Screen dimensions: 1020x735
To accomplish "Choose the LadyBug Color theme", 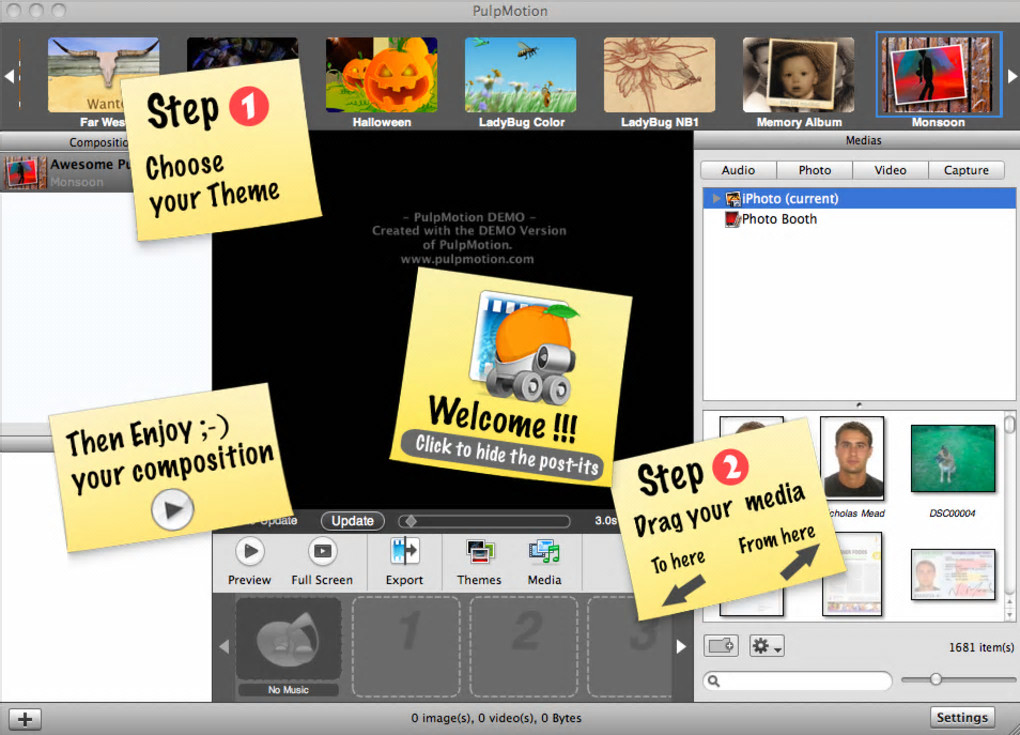I will point(520,74).
